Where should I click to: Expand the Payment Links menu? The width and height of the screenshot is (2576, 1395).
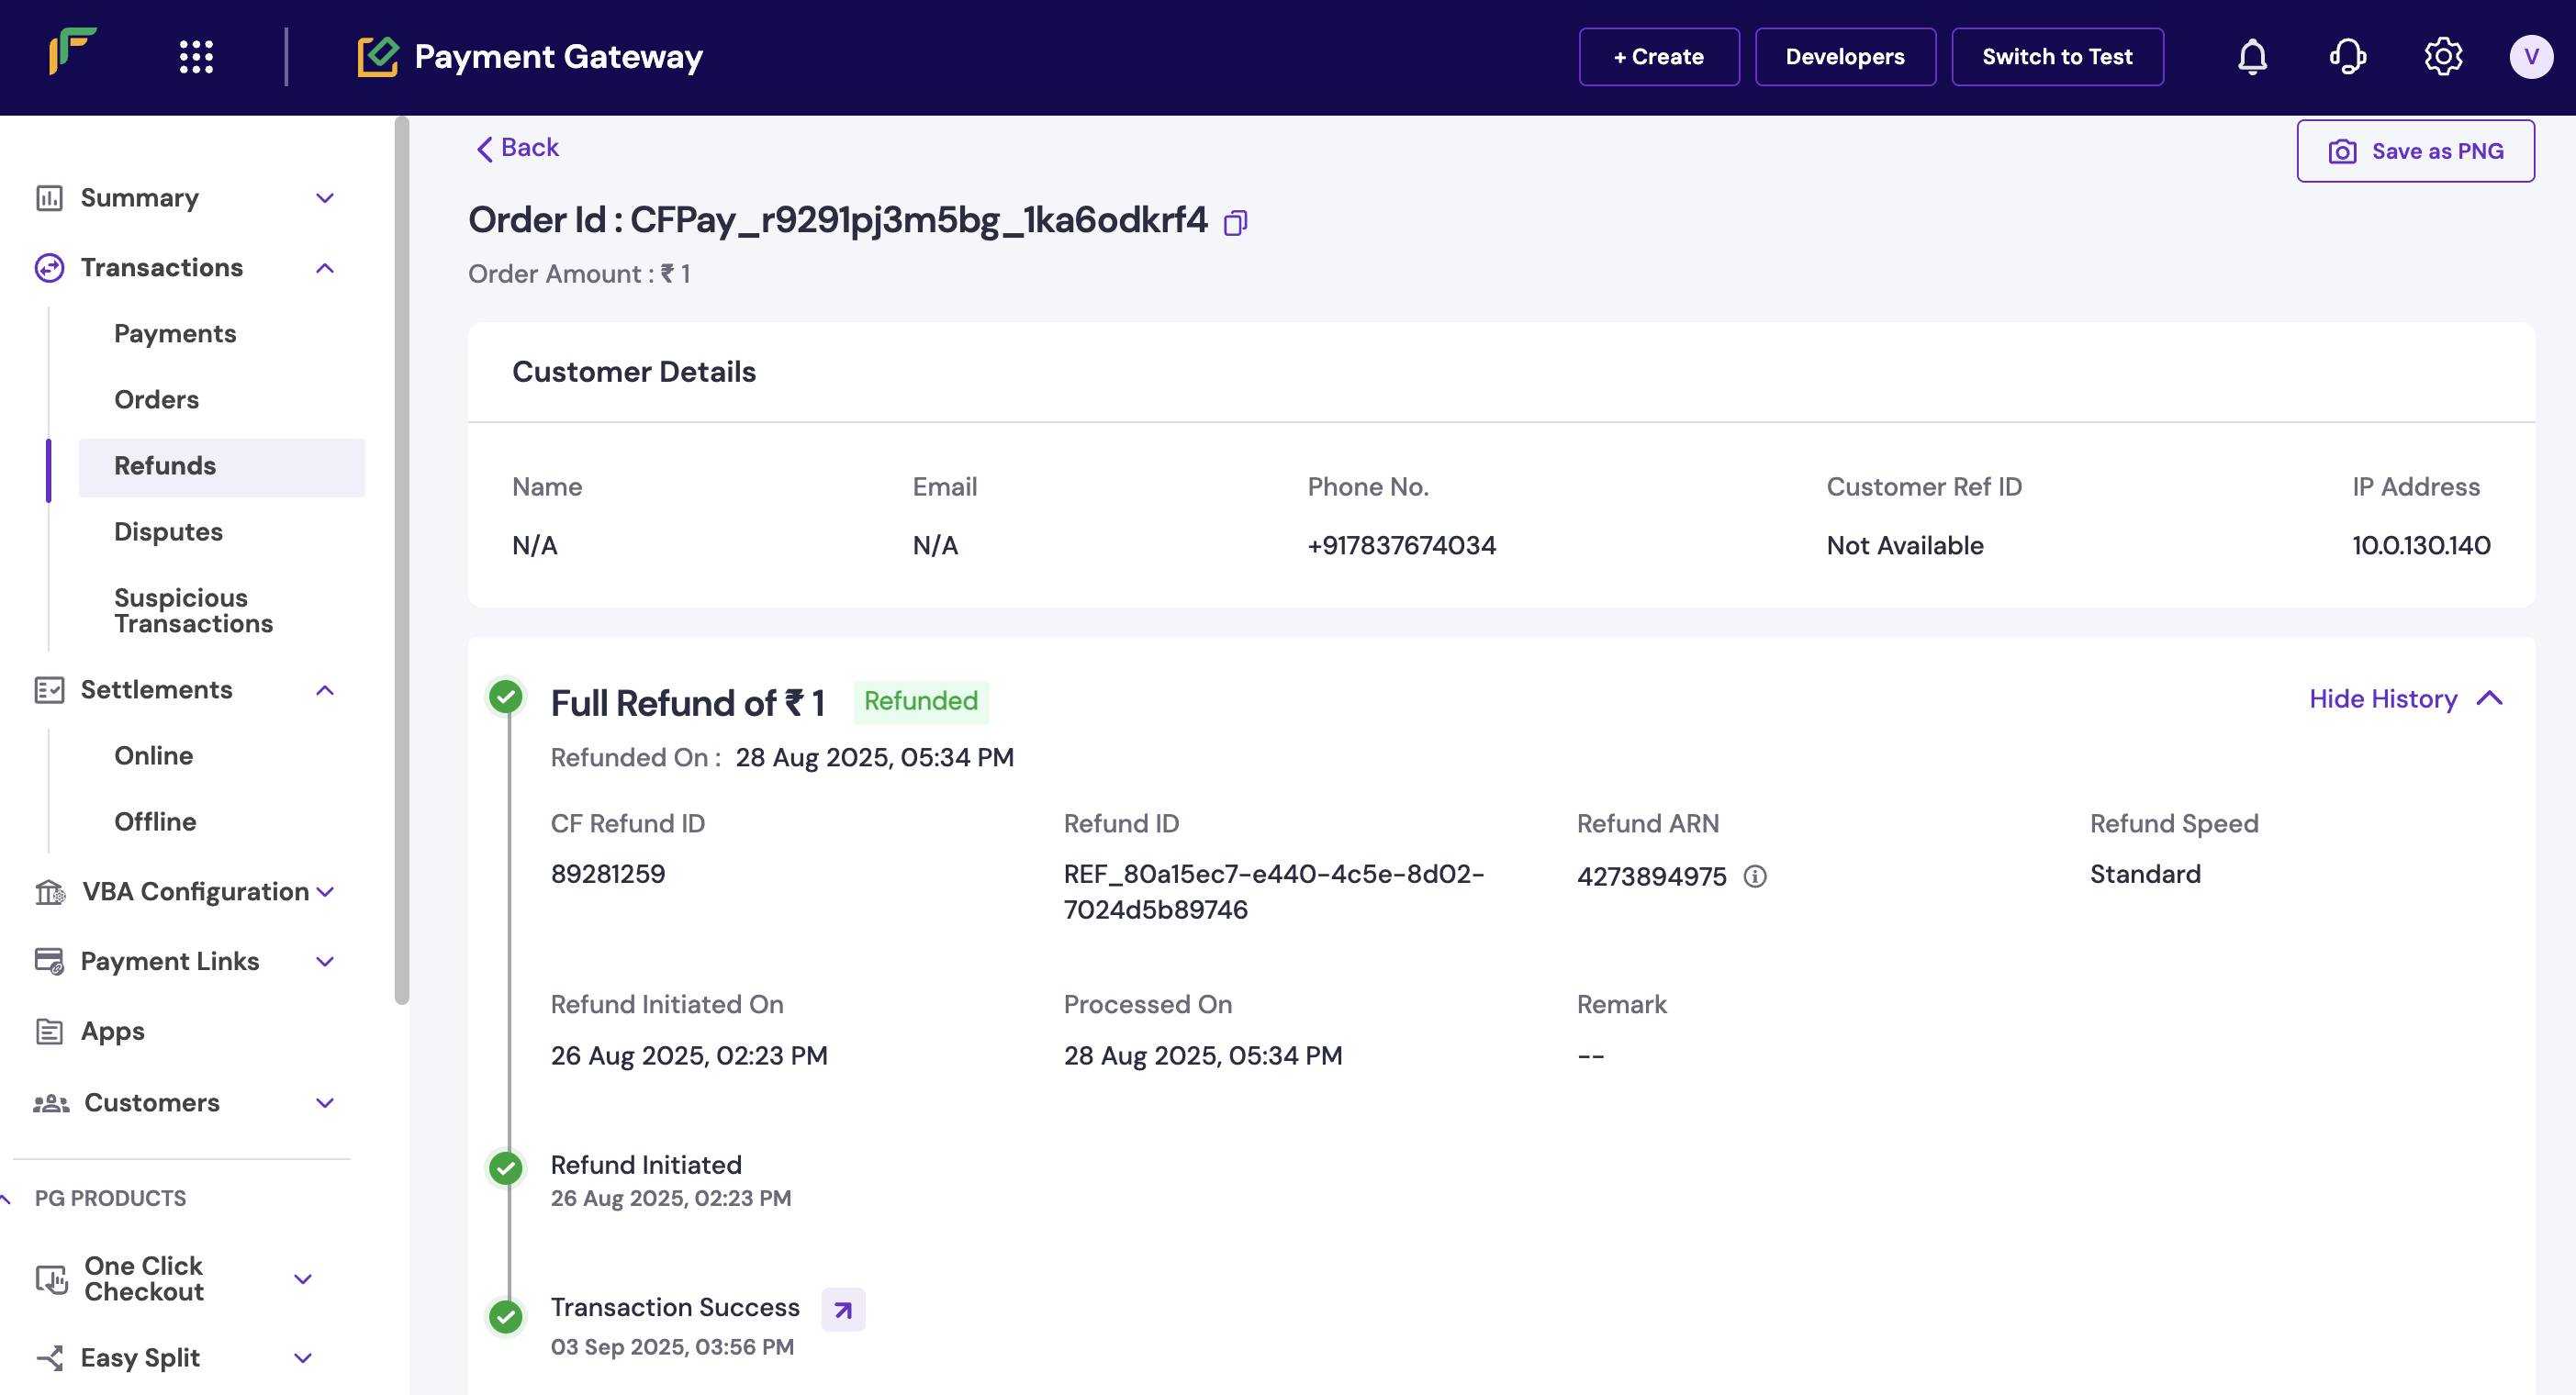pyautogui.click(x=325, y=962)
